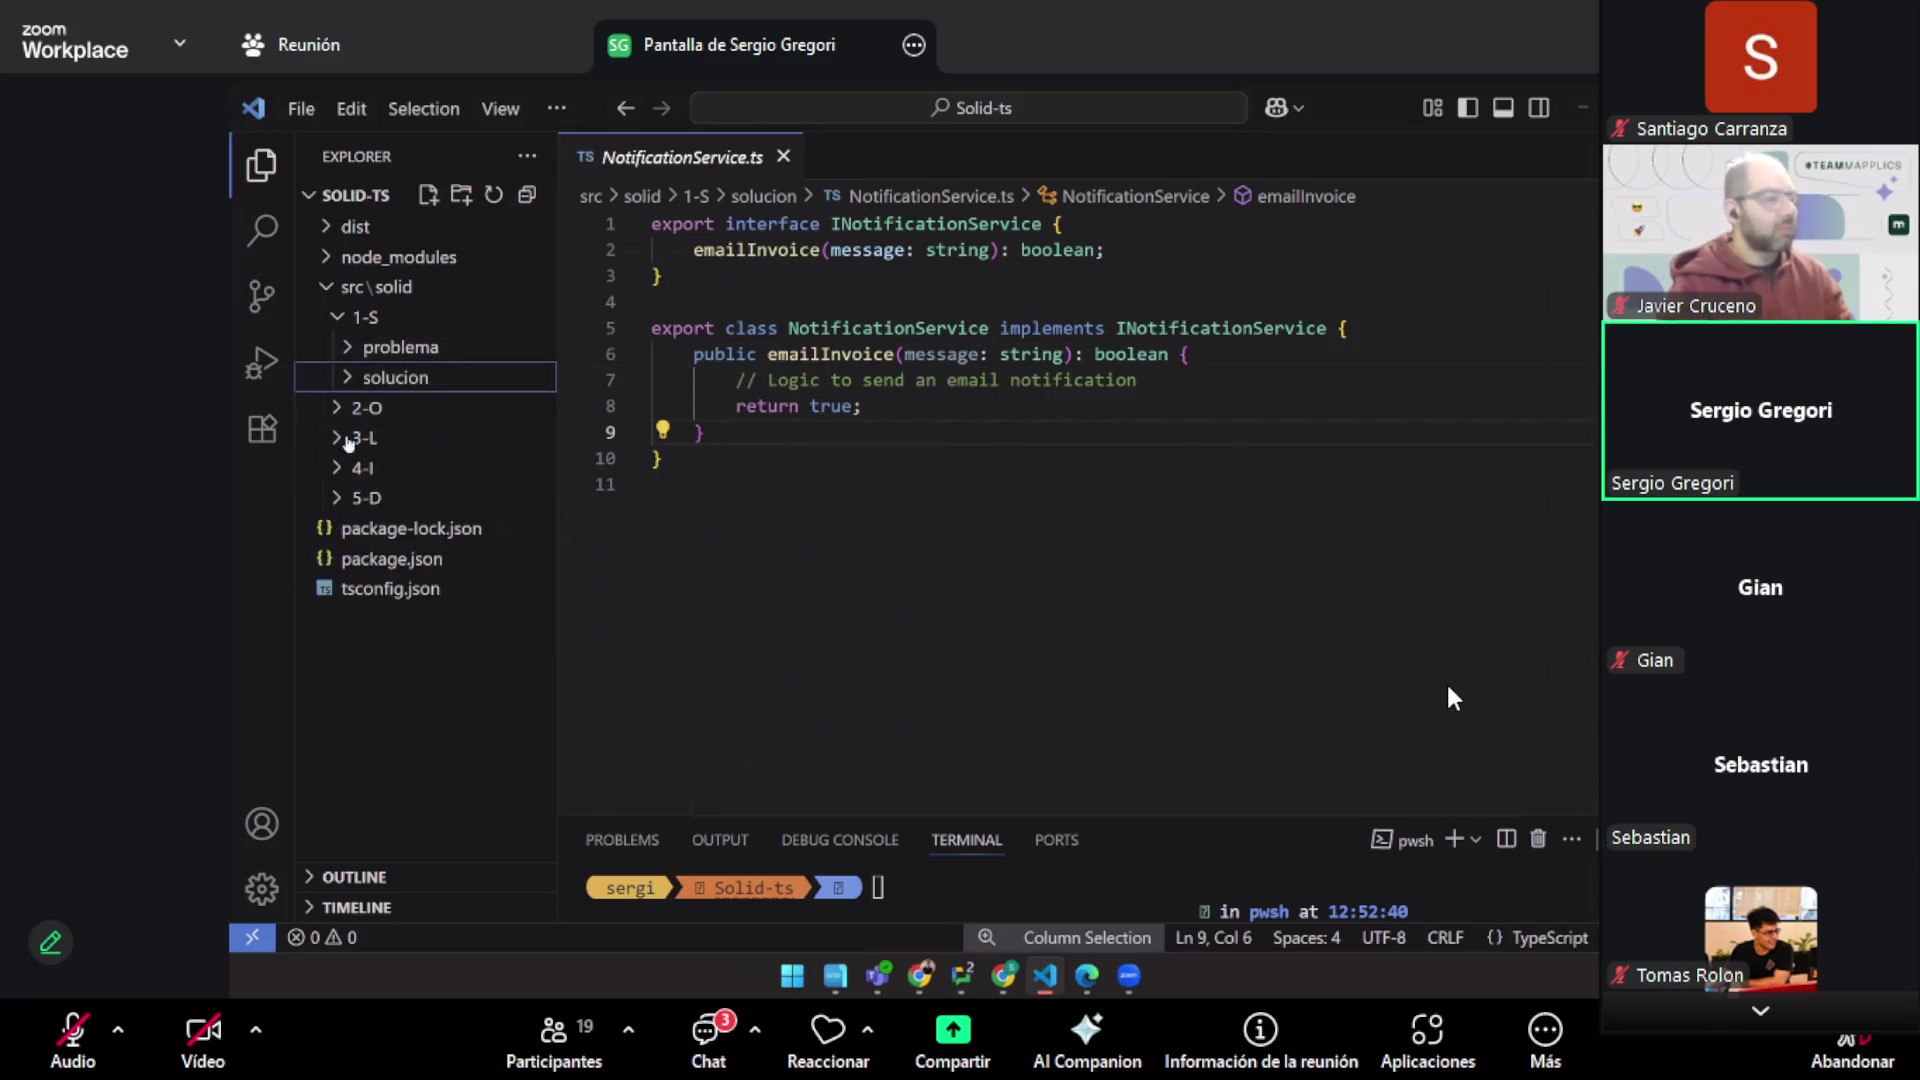Open package.json in the explorer
The height and width of the screenshot is (1080, 1920).
point(391,559)
